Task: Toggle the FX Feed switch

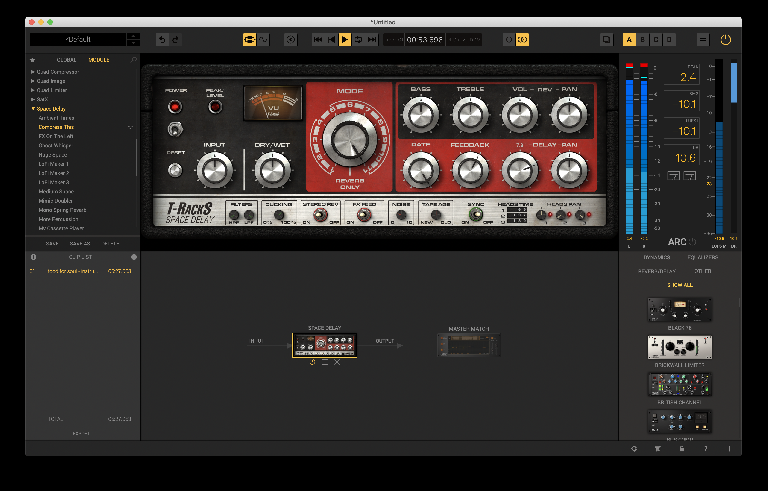Action: (363, 215)
